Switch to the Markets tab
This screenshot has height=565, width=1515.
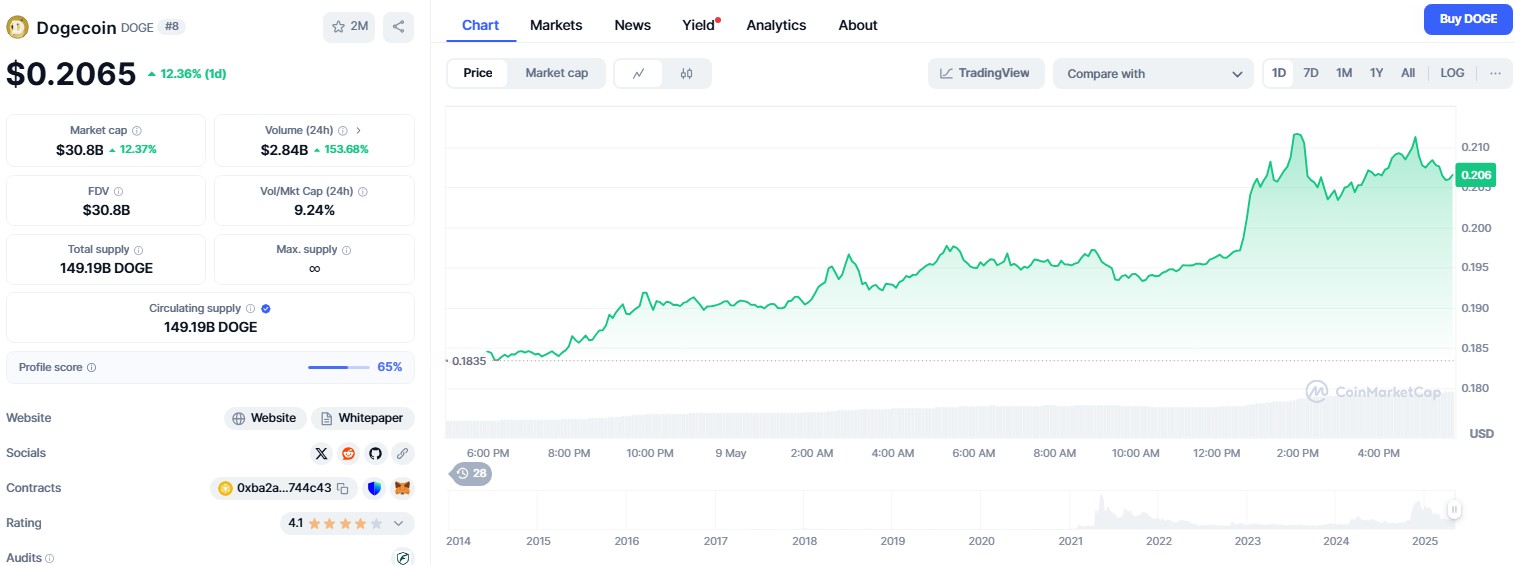click(x=556, y=25)
